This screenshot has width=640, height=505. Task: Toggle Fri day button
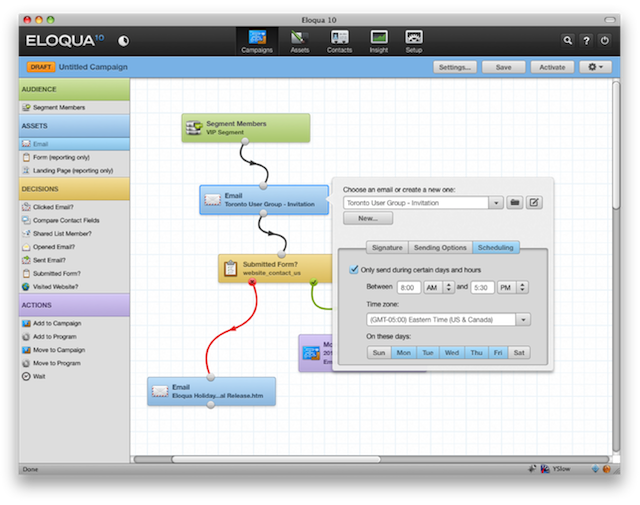(498, 353)
